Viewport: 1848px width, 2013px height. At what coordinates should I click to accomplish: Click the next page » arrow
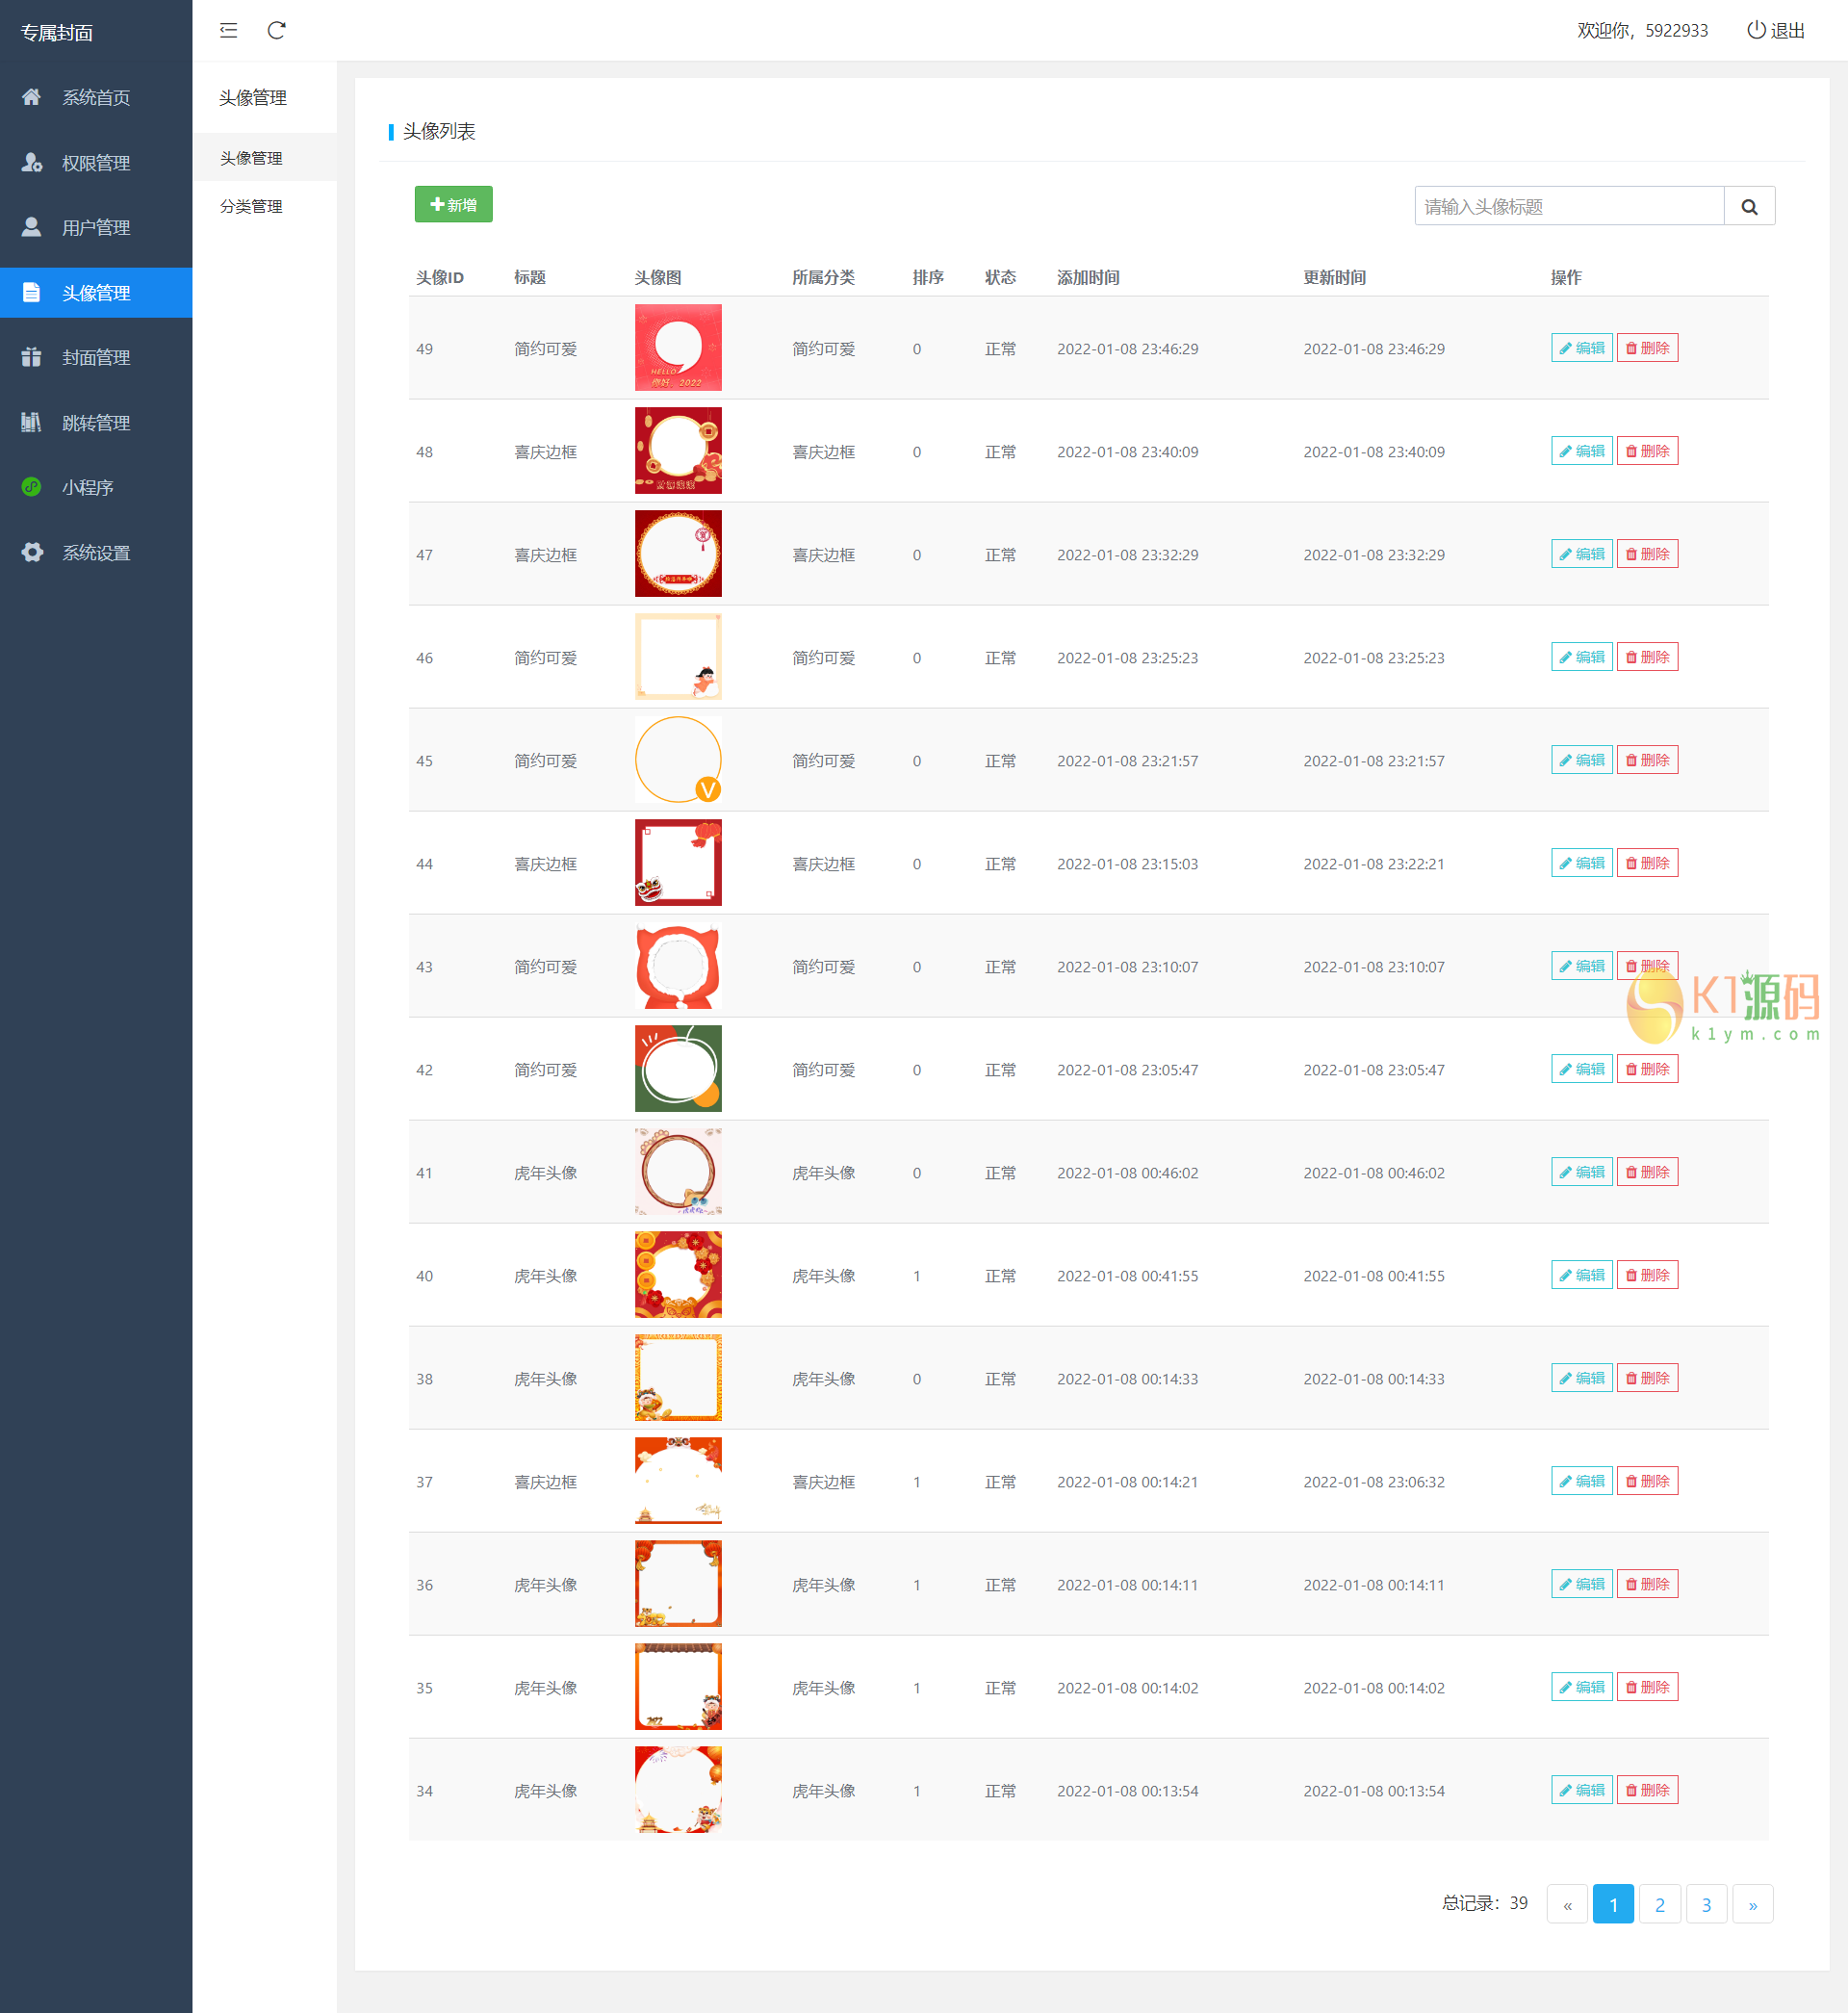[1752, 1904]
